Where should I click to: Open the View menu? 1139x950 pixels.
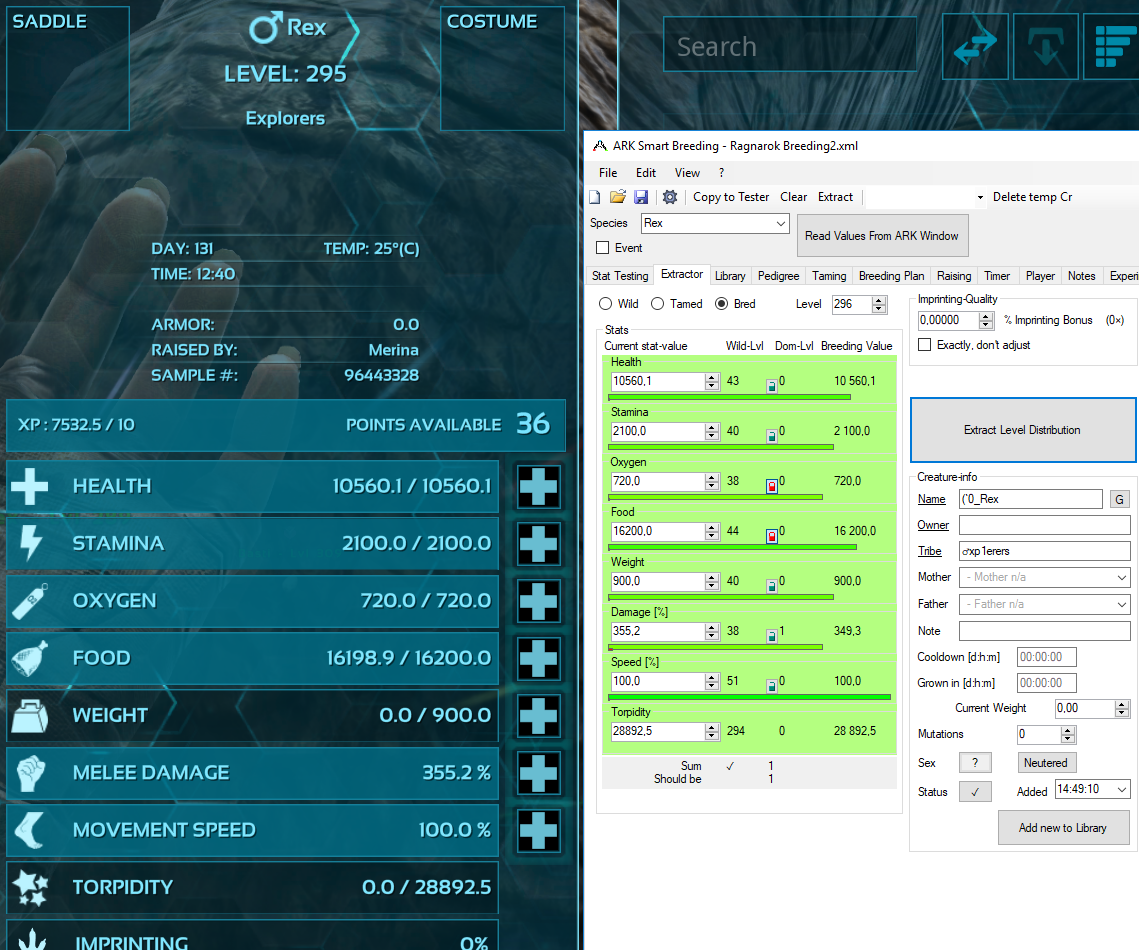click(687, 173)
